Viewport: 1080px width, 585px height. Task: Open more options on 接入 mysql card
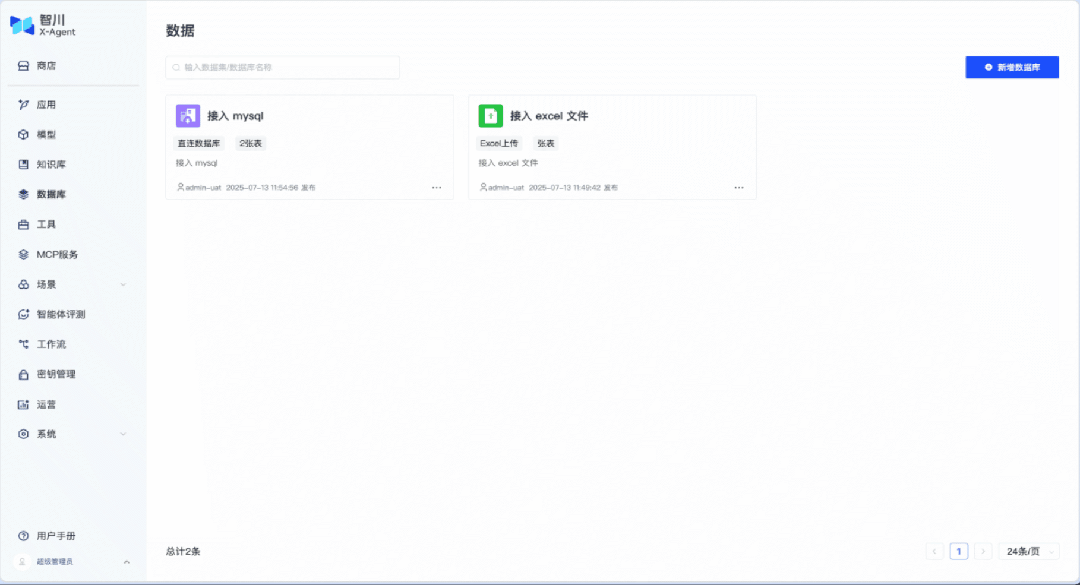[x=436, y=187]
